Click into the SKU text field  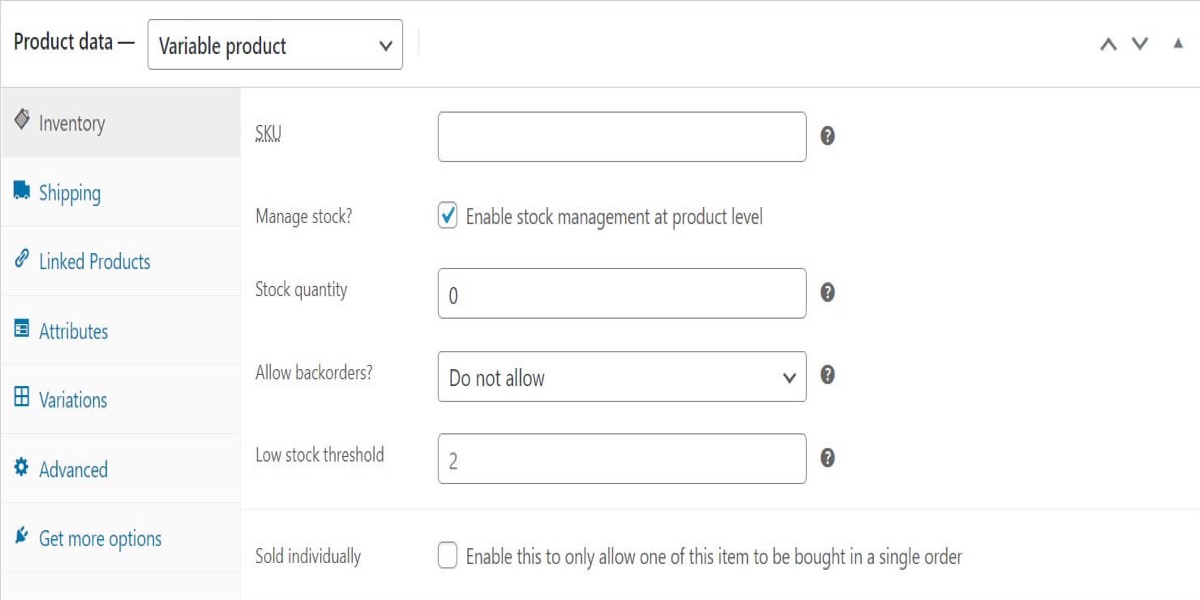pyautogui.click(x=621, y=137)
